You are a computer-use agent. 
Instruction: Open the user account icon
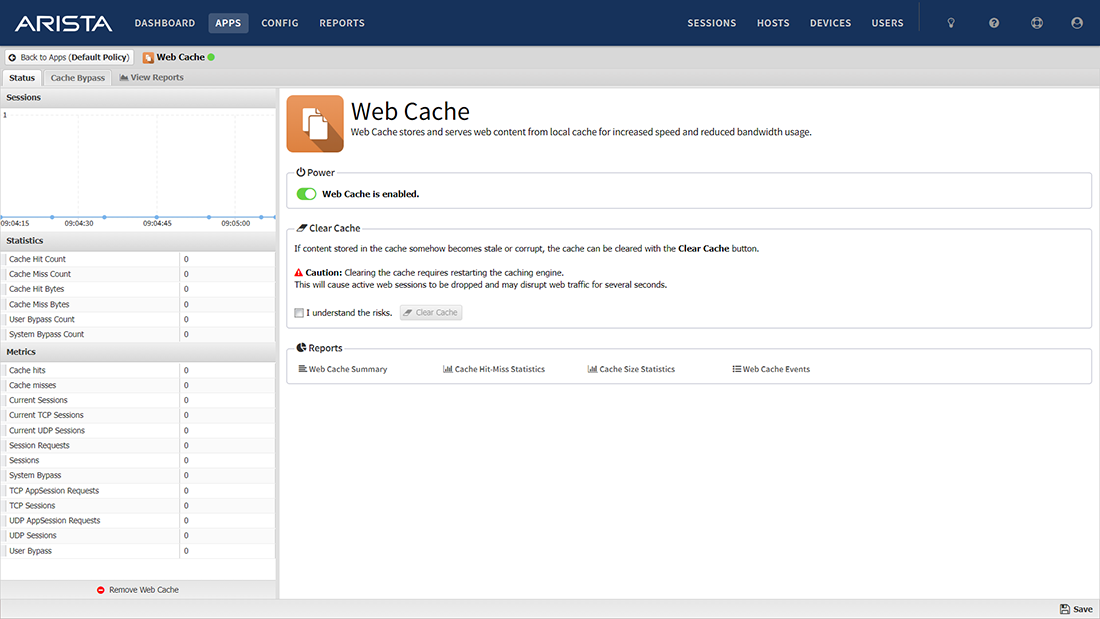click(1077, 23)
